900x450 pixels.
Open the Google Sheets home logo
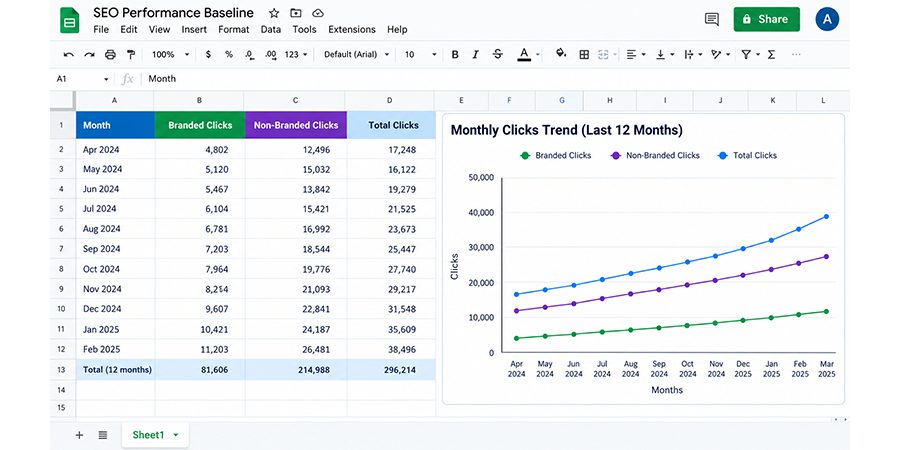click(x=69, y=20)
